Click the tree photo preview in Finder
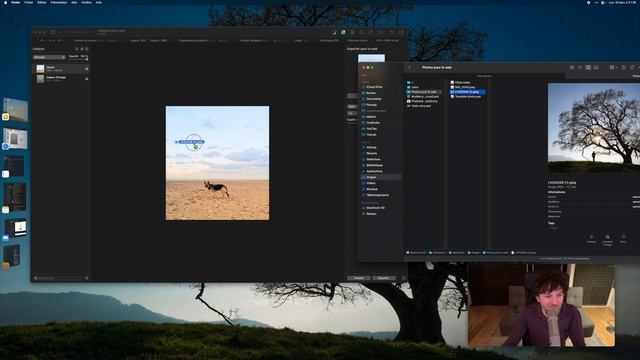This screenshot has height=360, width=640. (x=593, y=128)
